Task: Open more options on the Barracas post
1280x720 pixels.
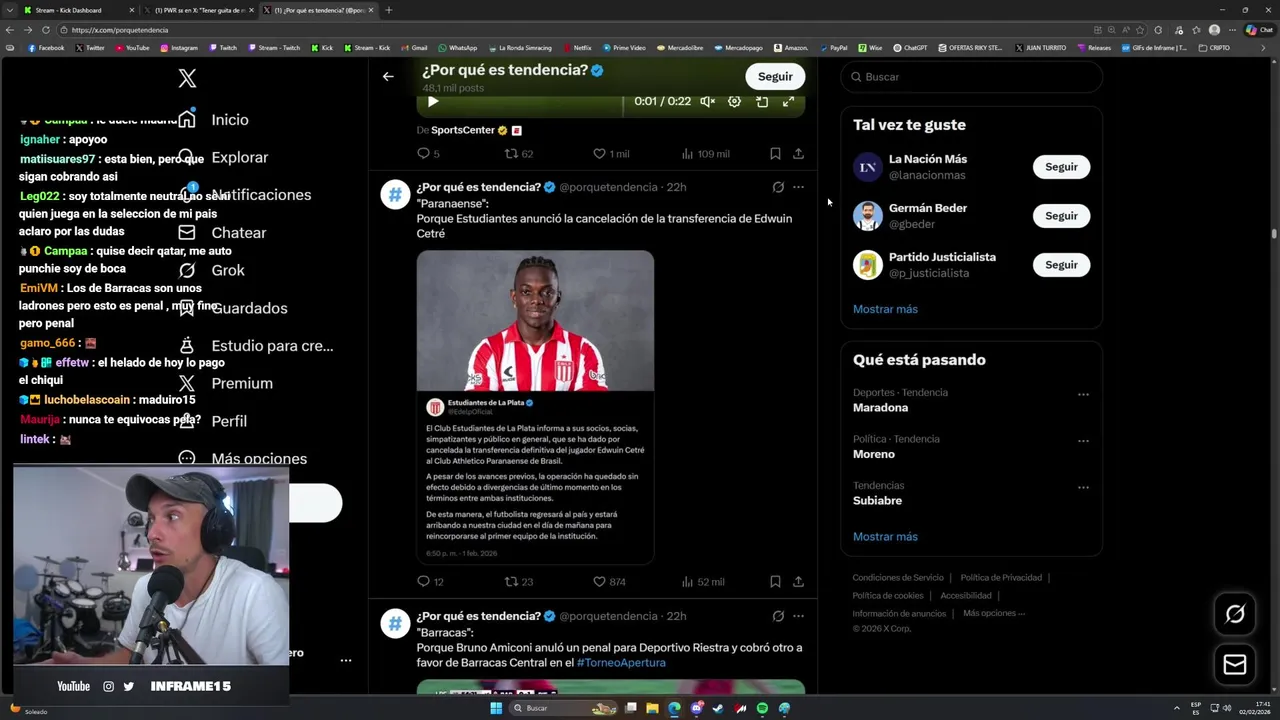Action: coord(798,616)
